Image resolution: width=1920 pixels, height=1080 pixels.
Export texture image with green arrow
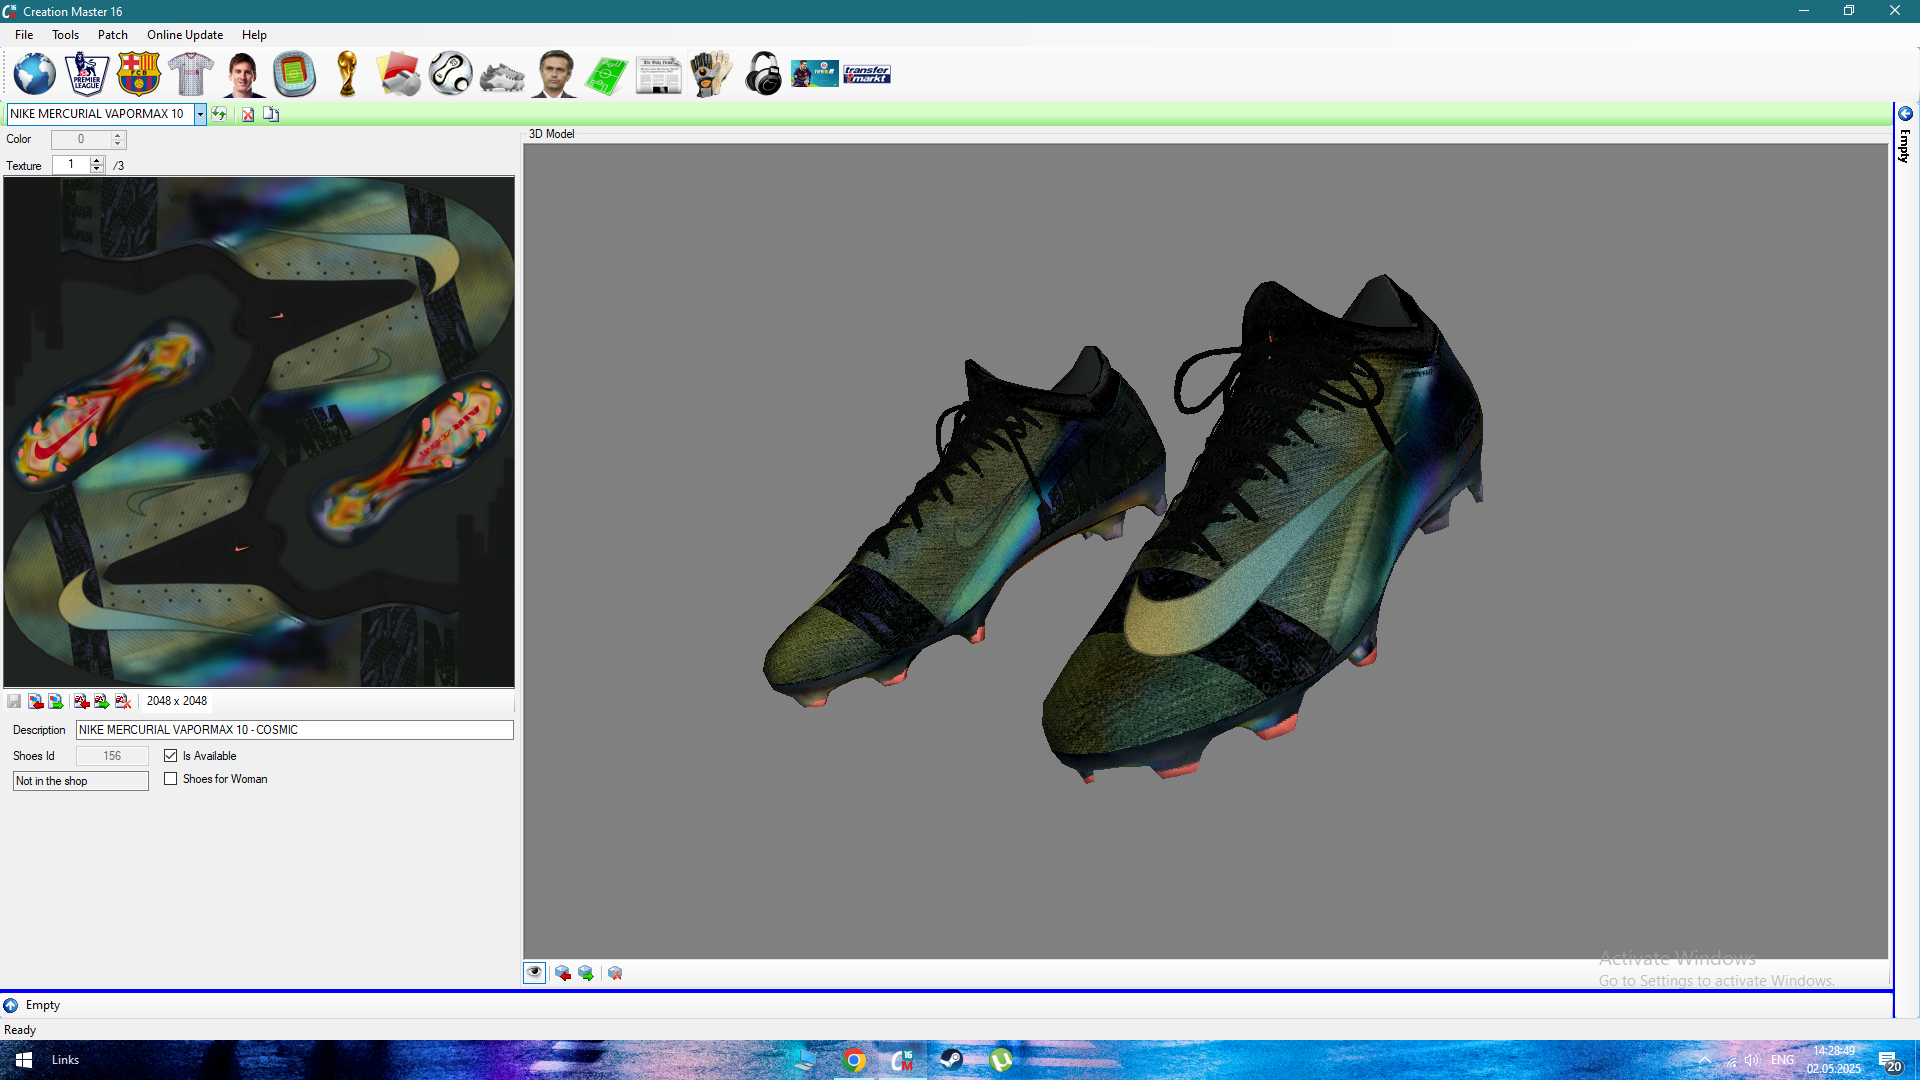tap(56, 701)
